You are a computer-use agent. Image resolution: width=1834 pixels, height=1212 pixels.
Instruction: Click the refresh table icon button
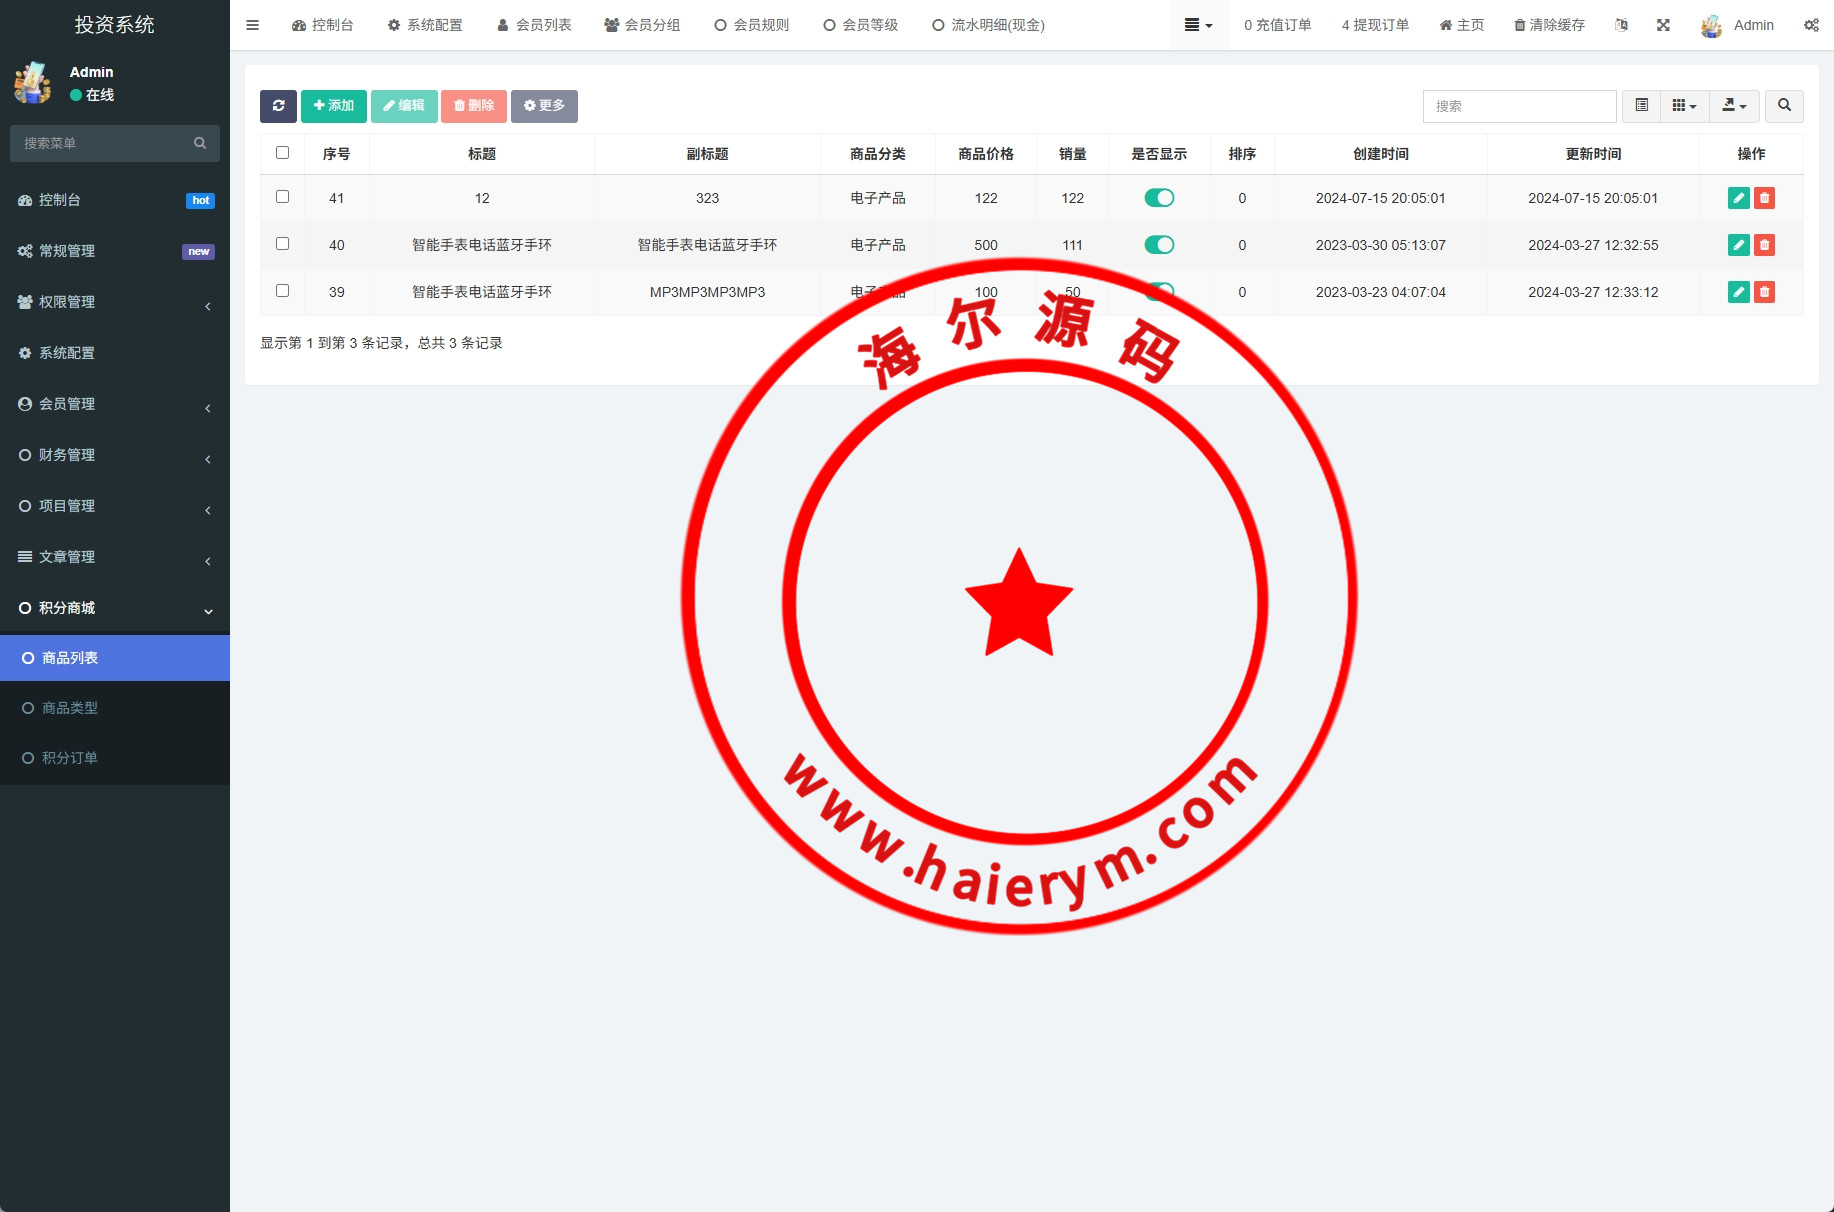tap(278, 106)
